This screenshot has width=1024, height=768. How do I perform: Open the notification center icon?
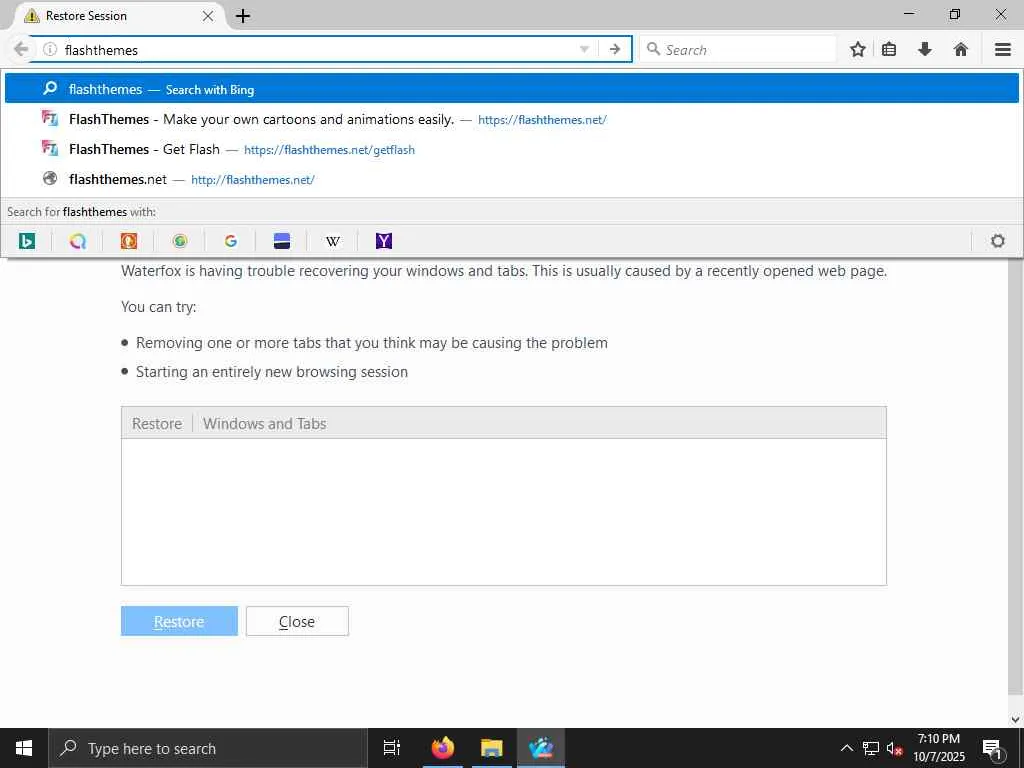click(x=992, y=748)
